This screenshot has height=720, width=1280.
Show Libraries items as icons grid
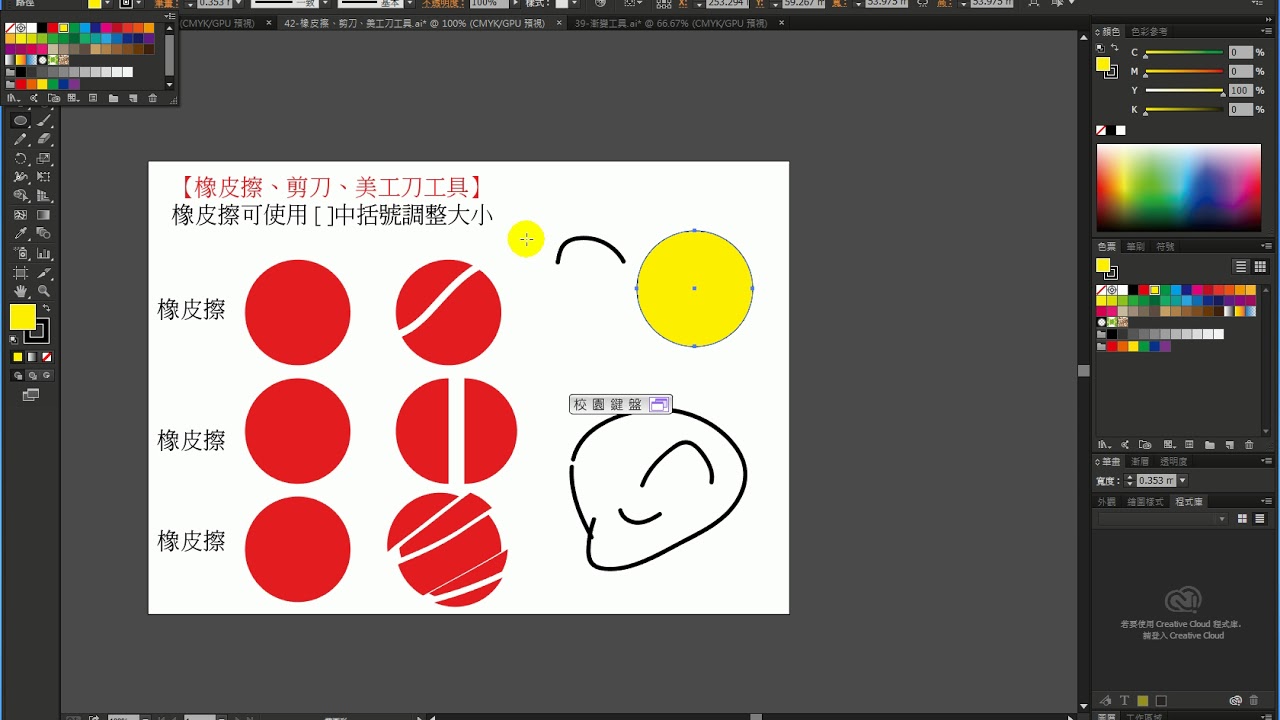pyautogui.click(x=1243, y=519)
